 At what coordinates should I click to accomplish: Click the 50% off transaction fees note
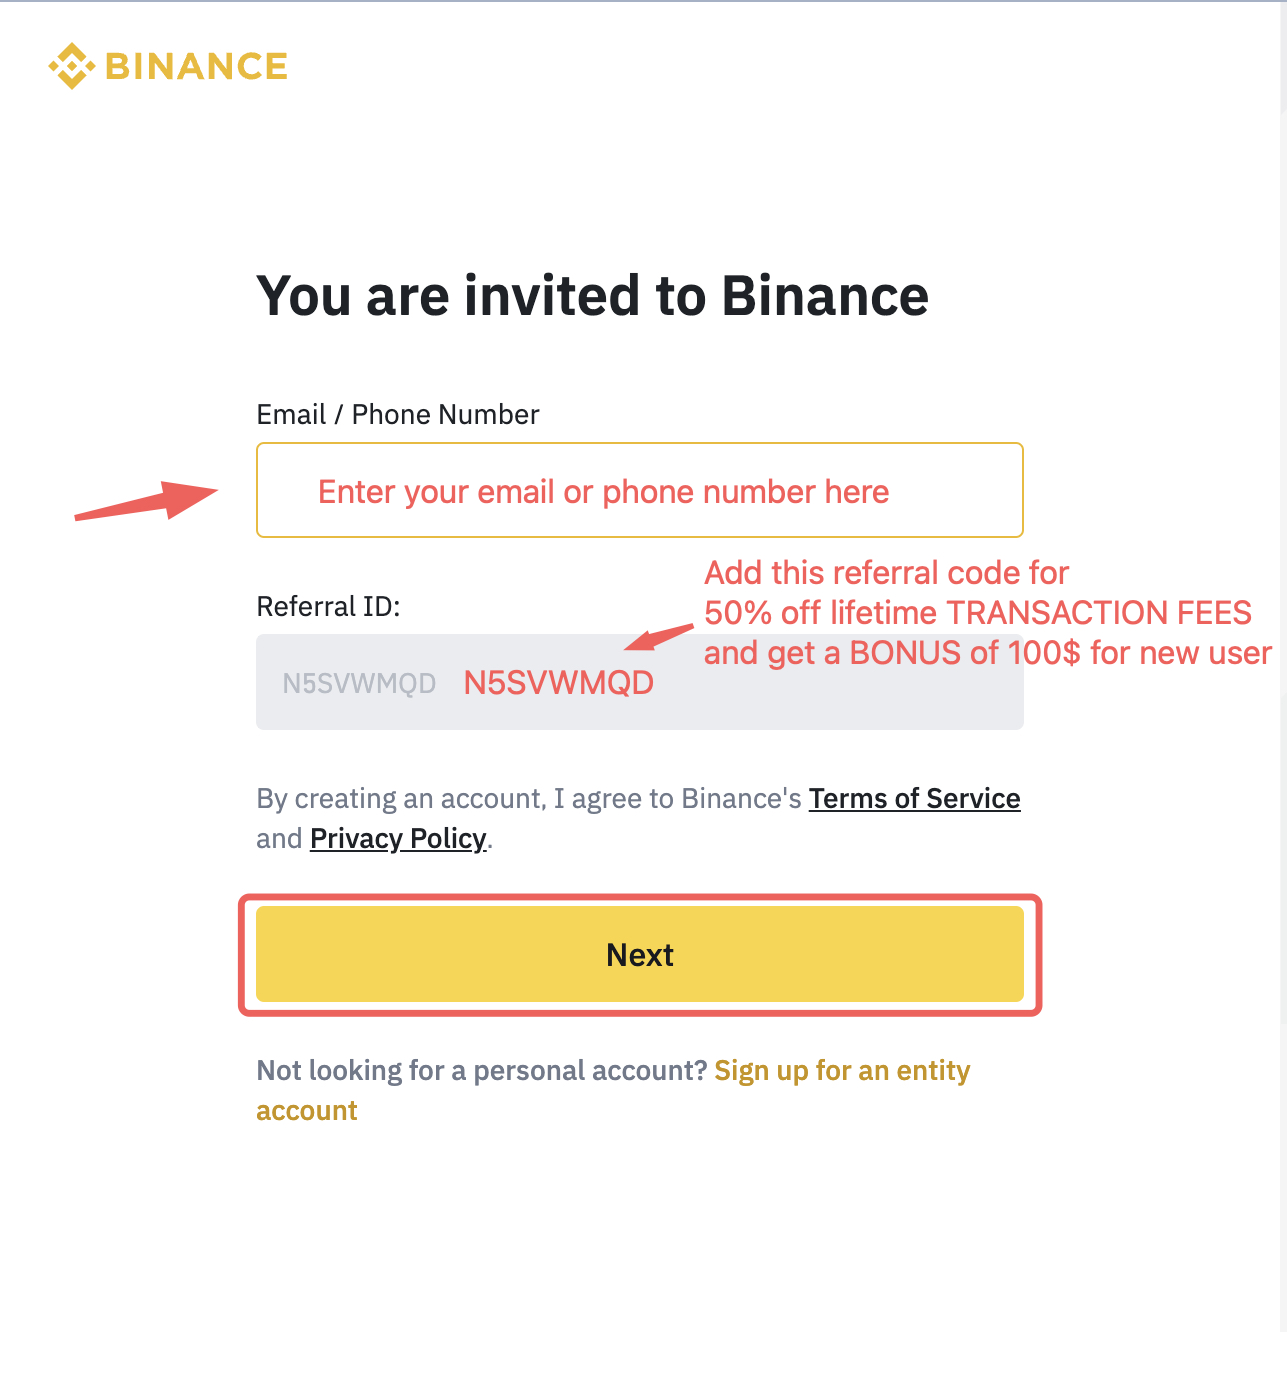tap(977, 613)
